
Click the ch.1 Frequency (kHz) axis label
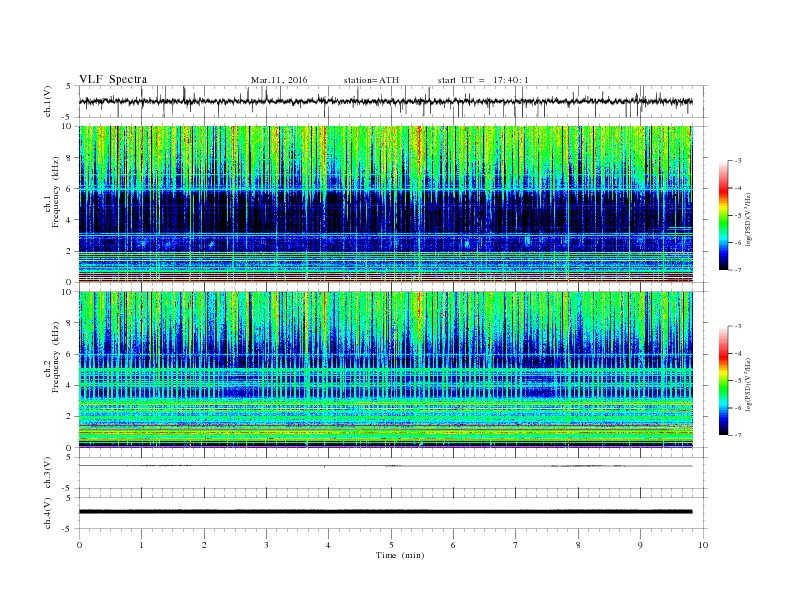coord(53,192)
